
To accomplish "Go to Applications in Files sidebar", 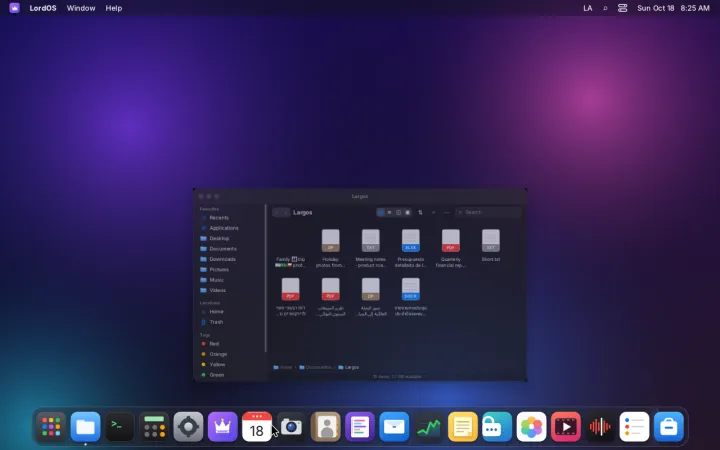I will [231, 228].
